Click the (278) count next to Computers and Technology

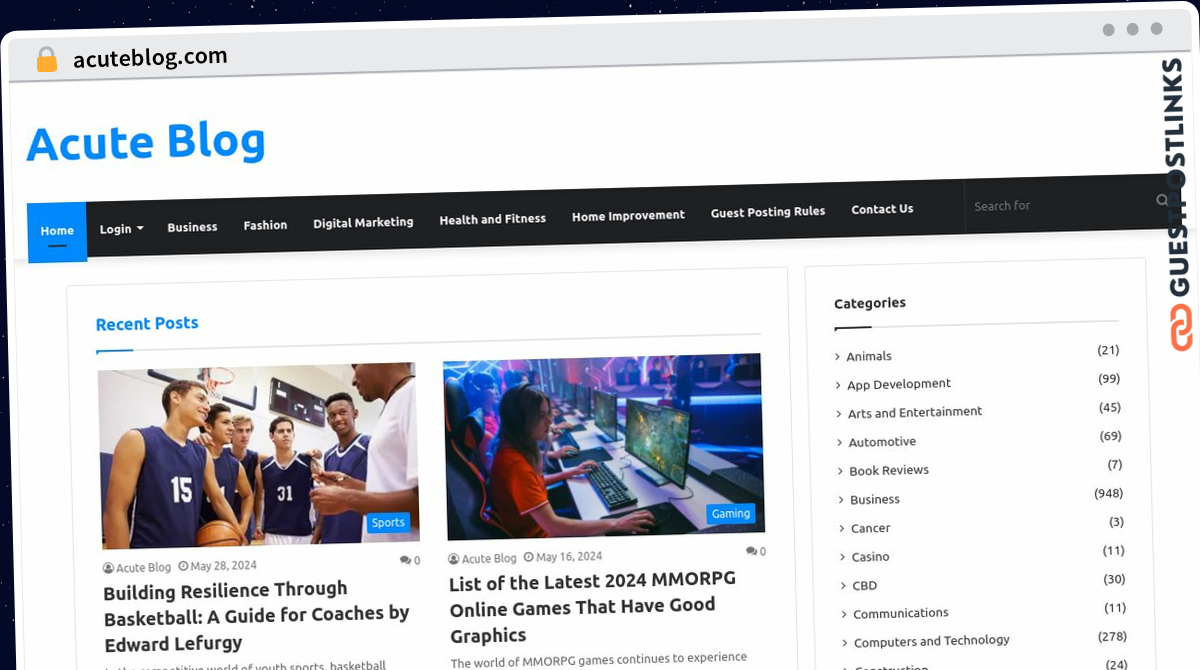(1112, 636)
